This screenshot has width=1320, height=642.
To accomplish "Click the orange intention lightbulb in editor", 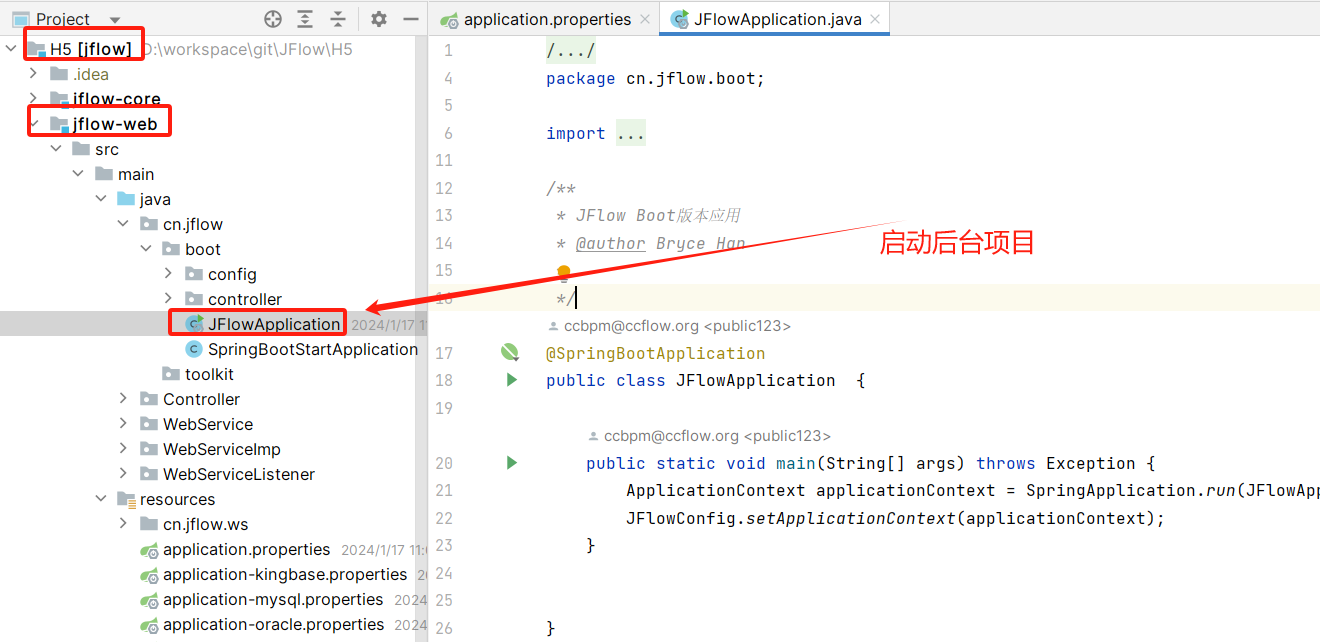I will click(563, 272).
